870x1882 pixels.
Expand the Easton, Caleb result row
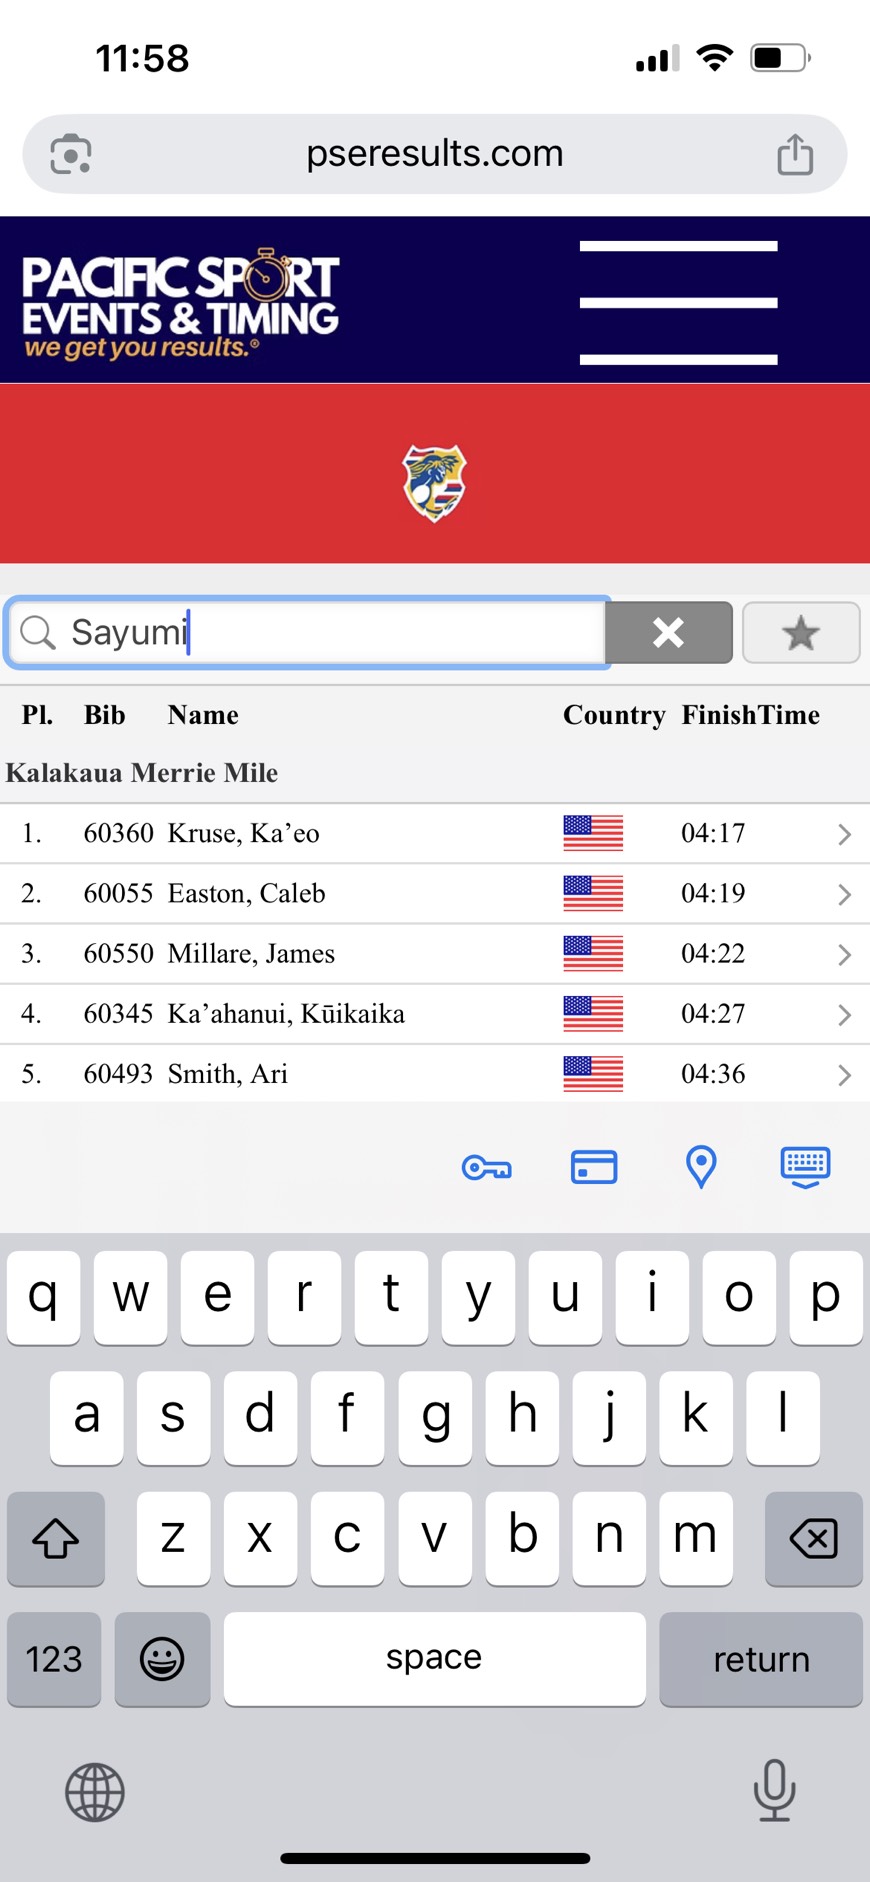click(844, 894)
